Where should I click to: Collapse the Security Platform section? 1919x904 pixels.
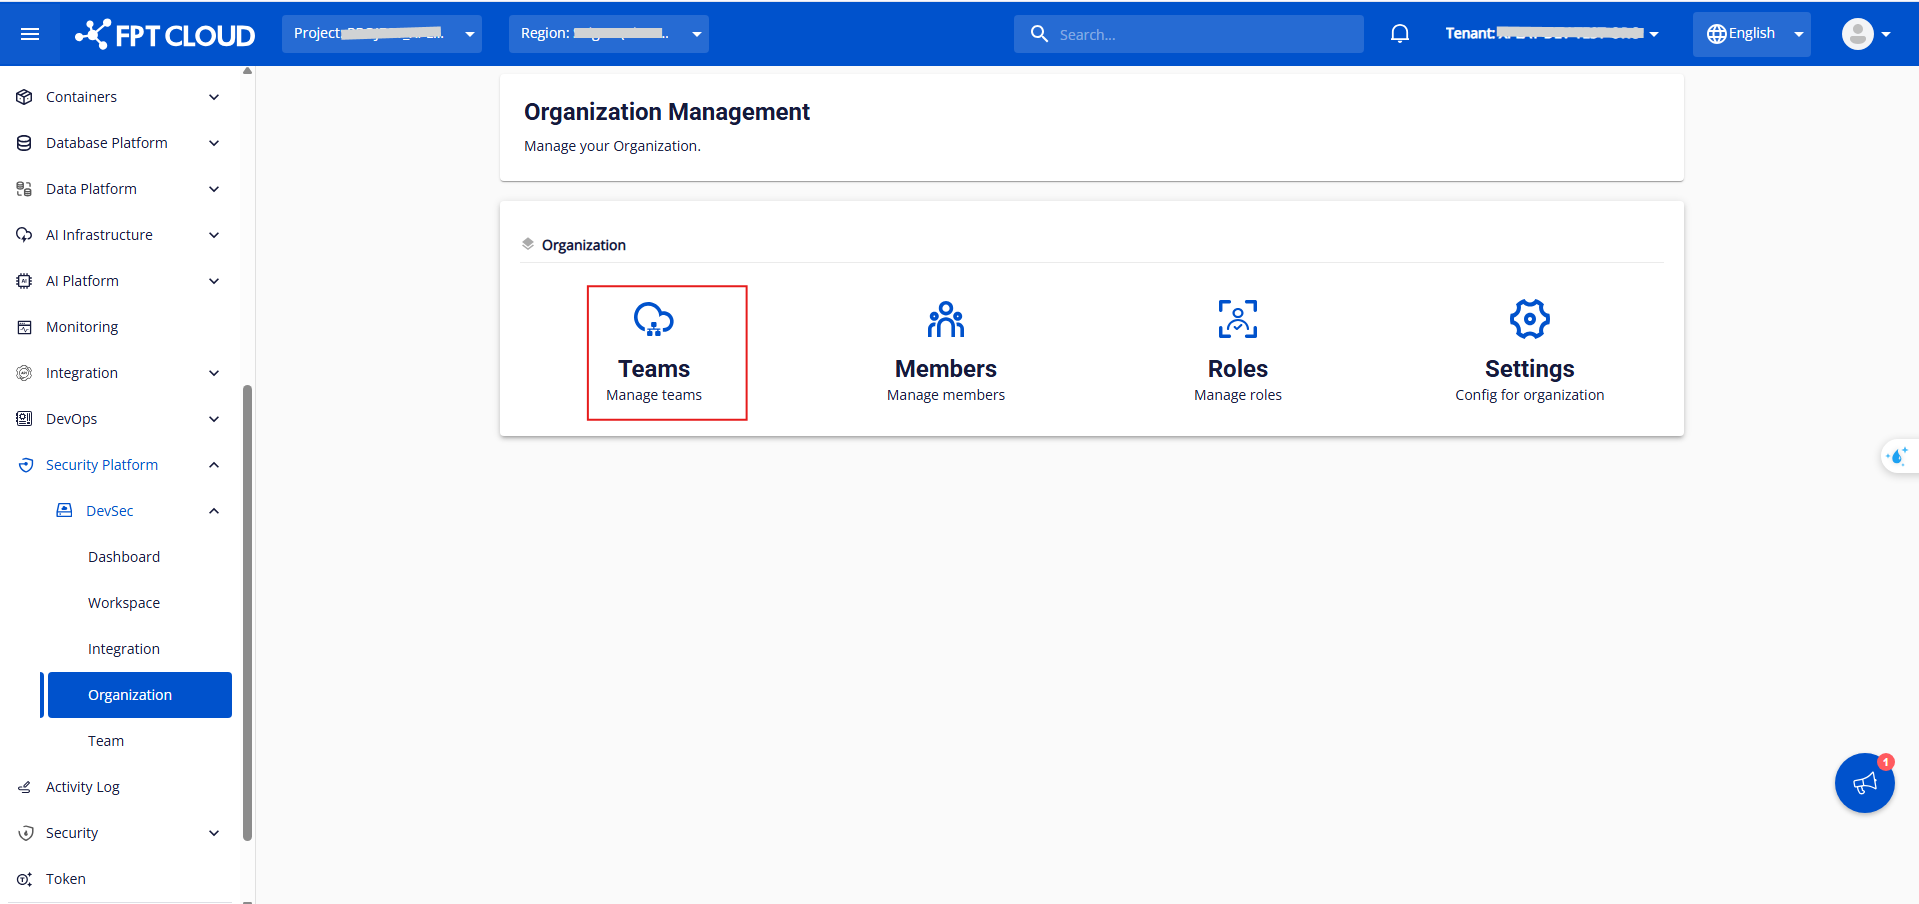point(118,465)
